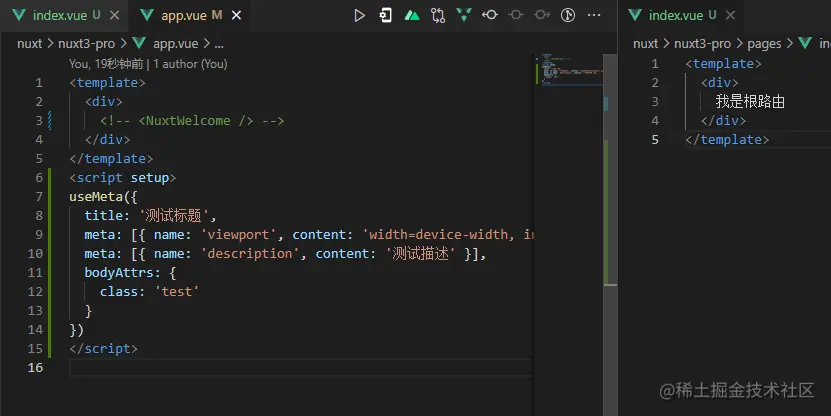Click line number 3 in right index.vue
This screenshot has width=831, height=416.
coord(655,102)
